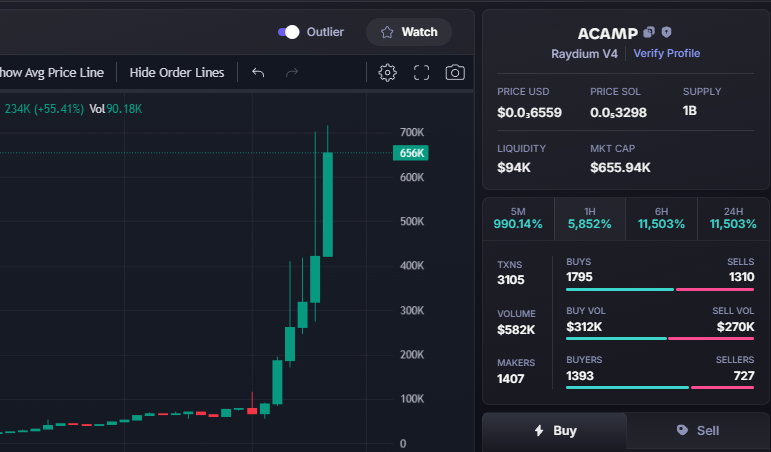Screen dimensions: 771x452
Task: Click the MAKERS value 1407
Action: (x=510, y=379)
